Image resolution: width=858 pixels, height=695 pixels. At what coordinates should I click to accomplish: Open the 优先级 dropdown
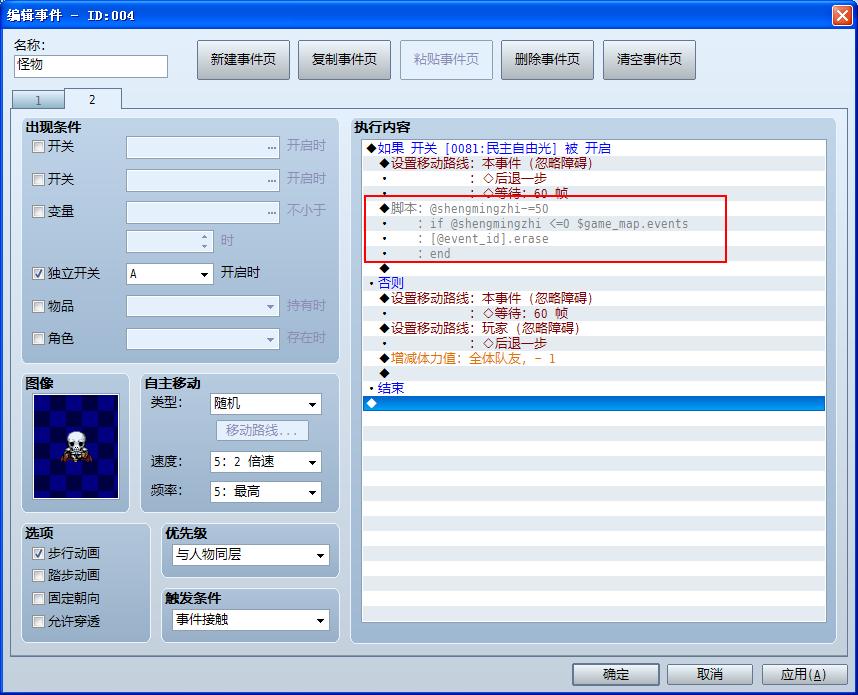tap(251, 555)
